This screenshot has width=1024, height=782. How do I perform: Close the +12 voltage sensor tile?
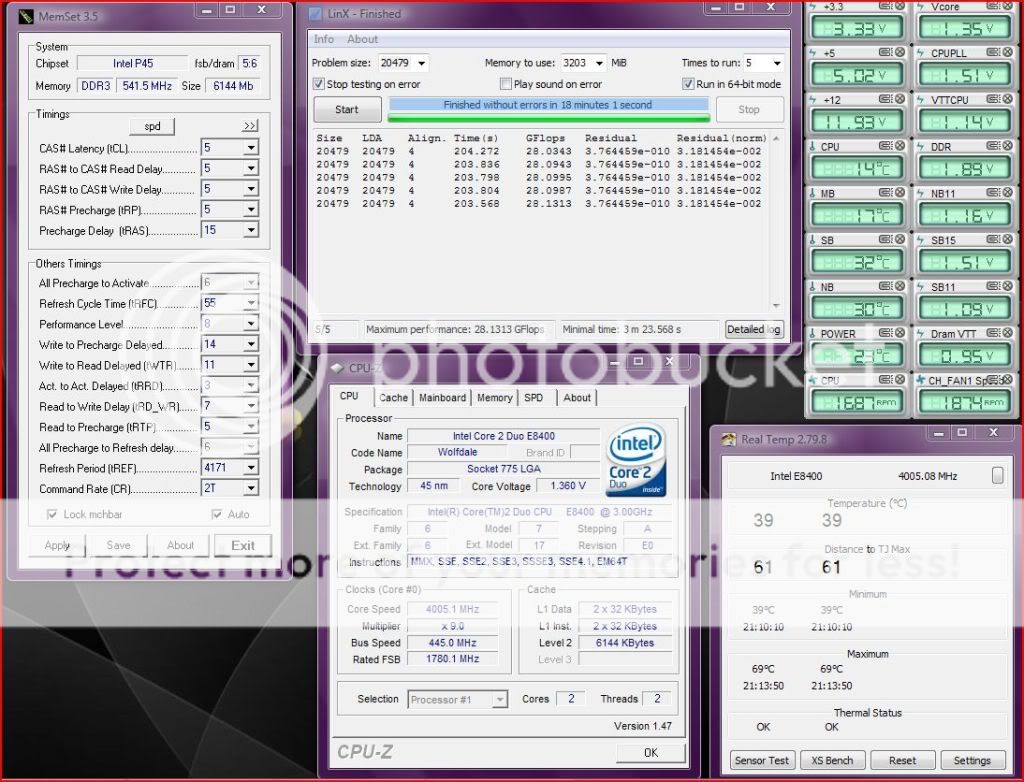900,99
